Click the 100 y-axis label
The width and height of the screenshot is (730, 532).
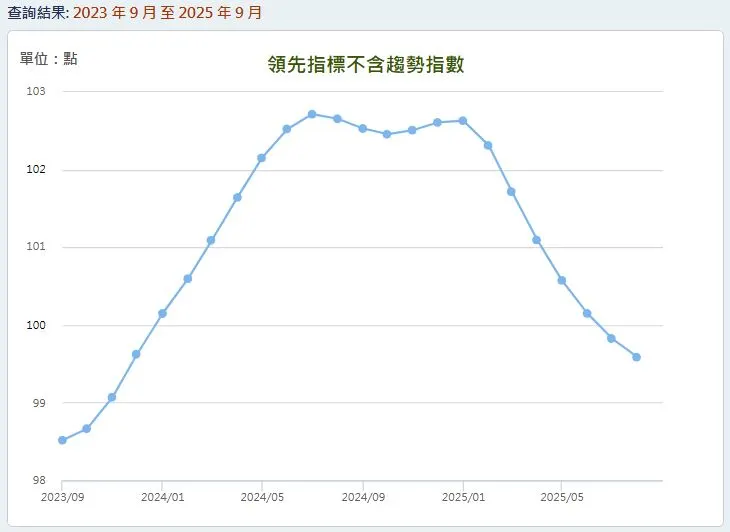(36, 325)
